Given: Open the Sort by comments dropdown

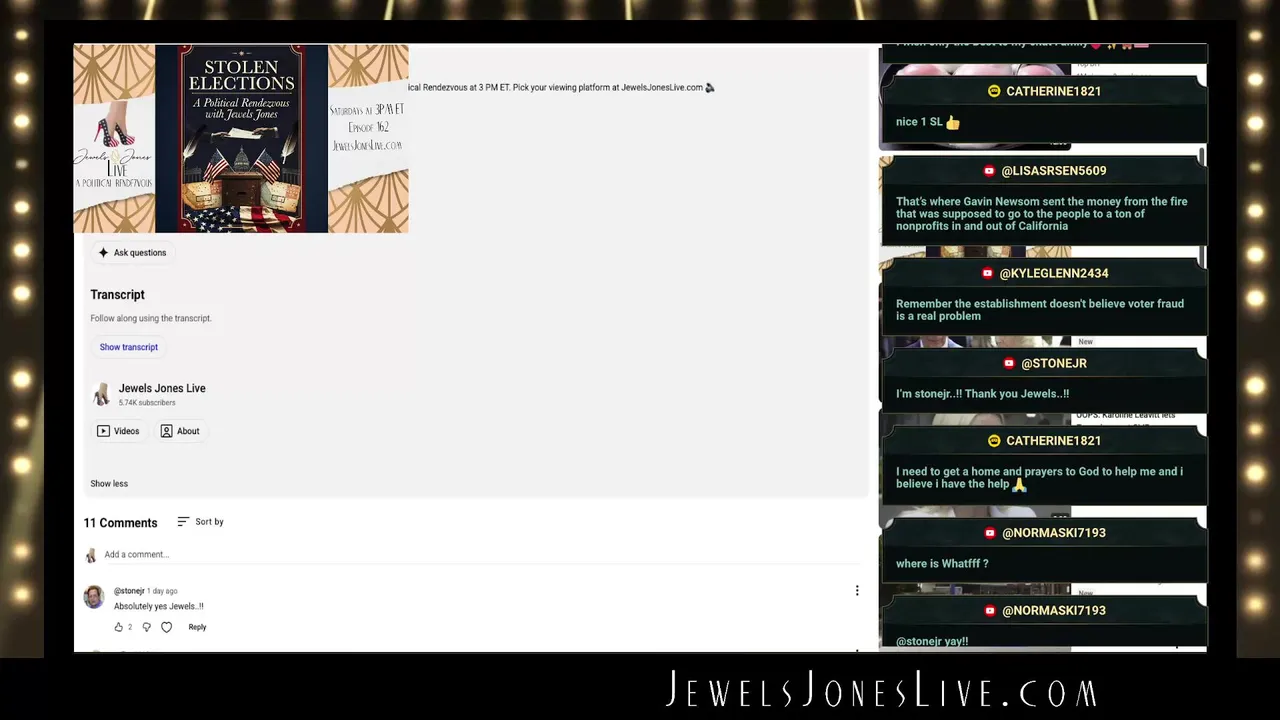Looking at the screenshot, I should click(x=200, y=522).
